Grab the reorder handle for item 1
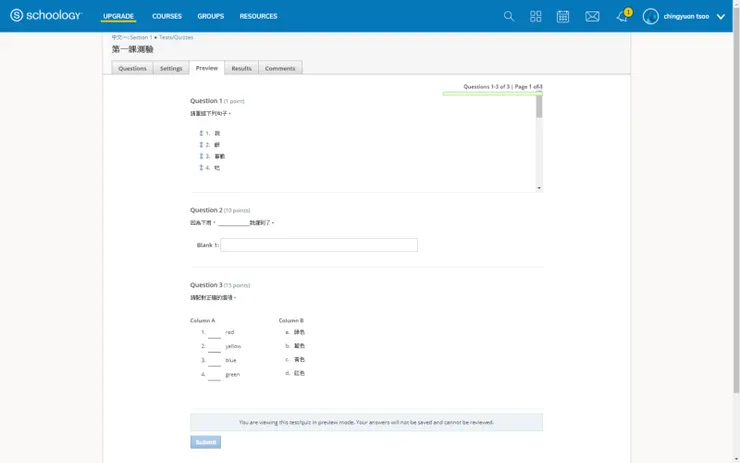 [201, 133]
